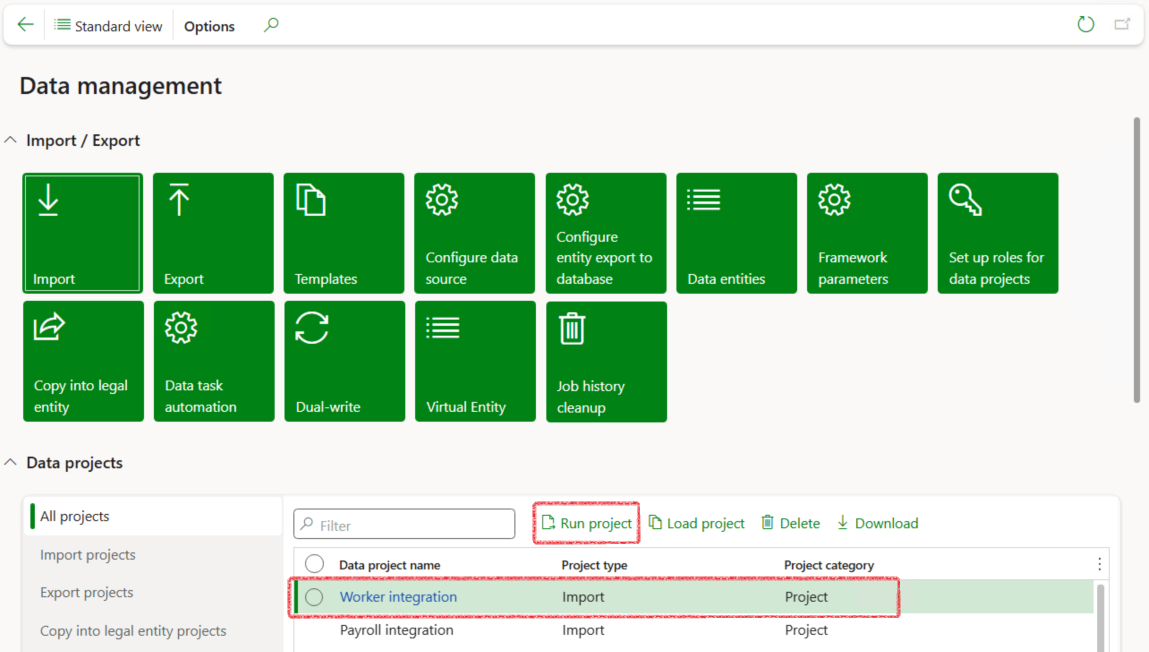The height and width of the screenshot is (652, 1149).
Task: Open the Export tile
Action: [x=213, y=233]
